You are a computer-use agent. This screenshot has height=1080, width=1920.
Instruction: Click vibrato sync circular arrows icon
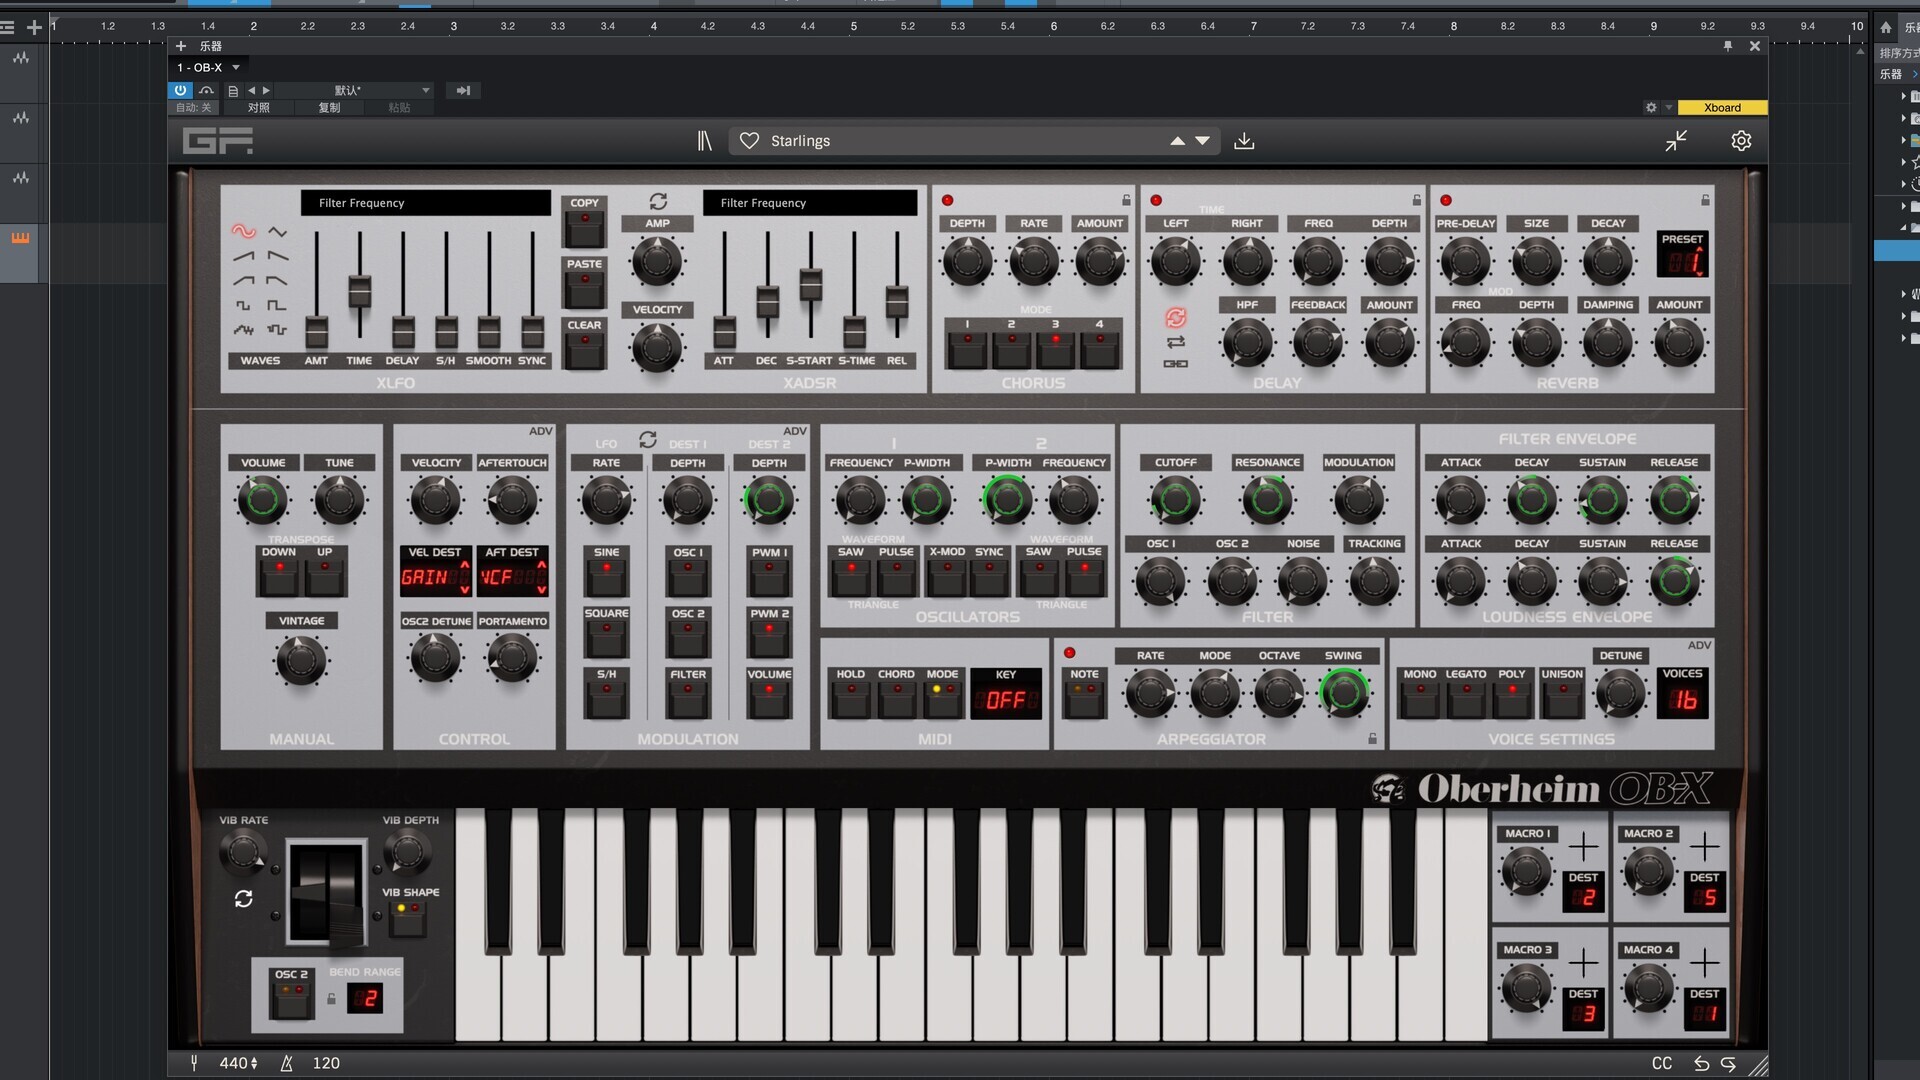point(243,899)
